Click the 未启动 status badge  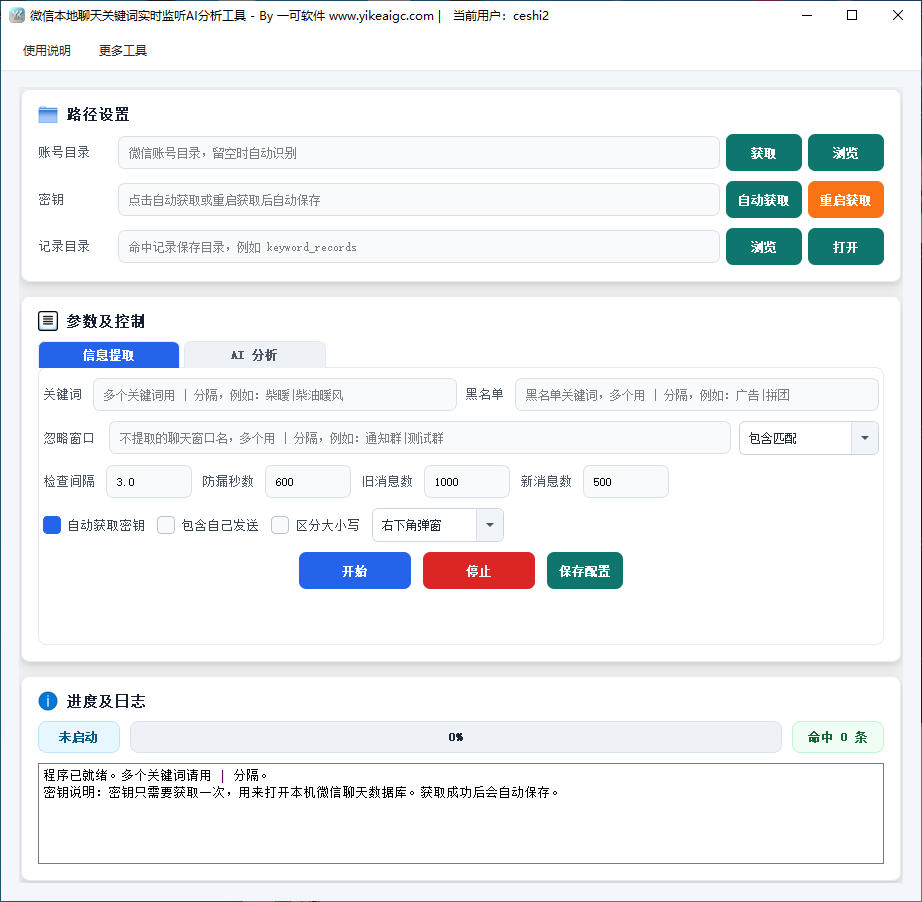(79, 737)
